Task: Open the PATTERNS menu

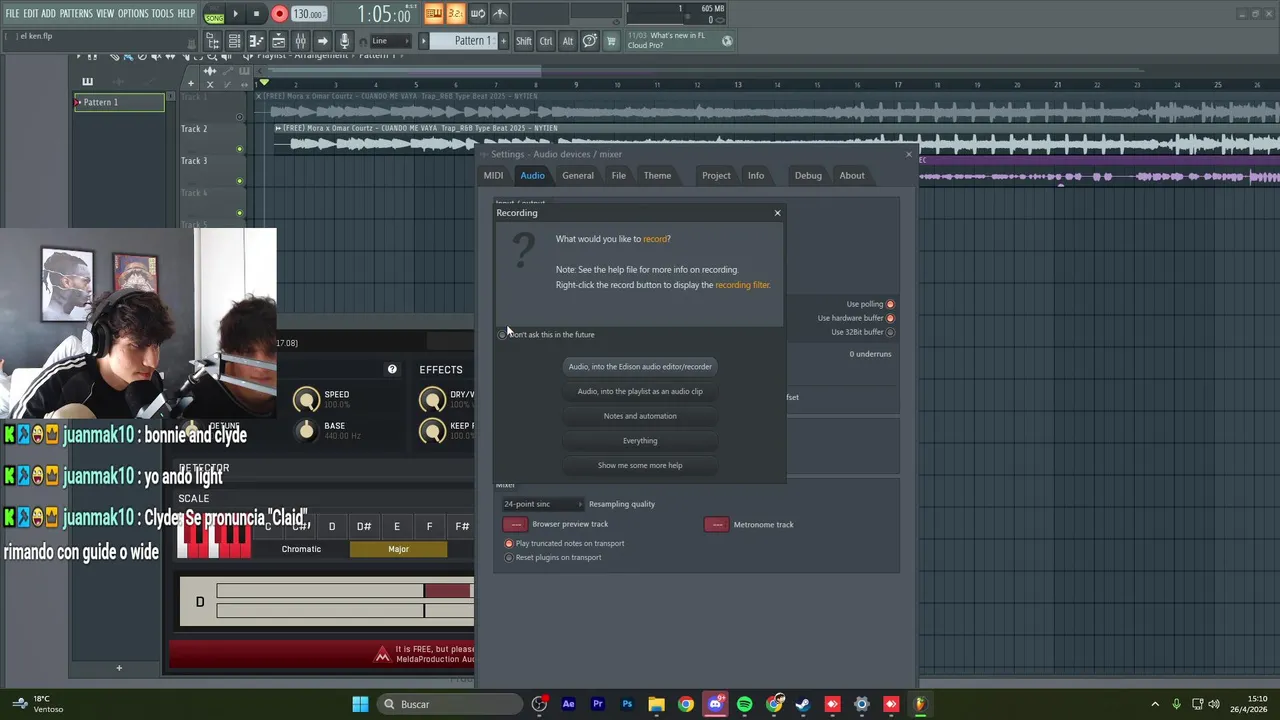Action: 76,13
